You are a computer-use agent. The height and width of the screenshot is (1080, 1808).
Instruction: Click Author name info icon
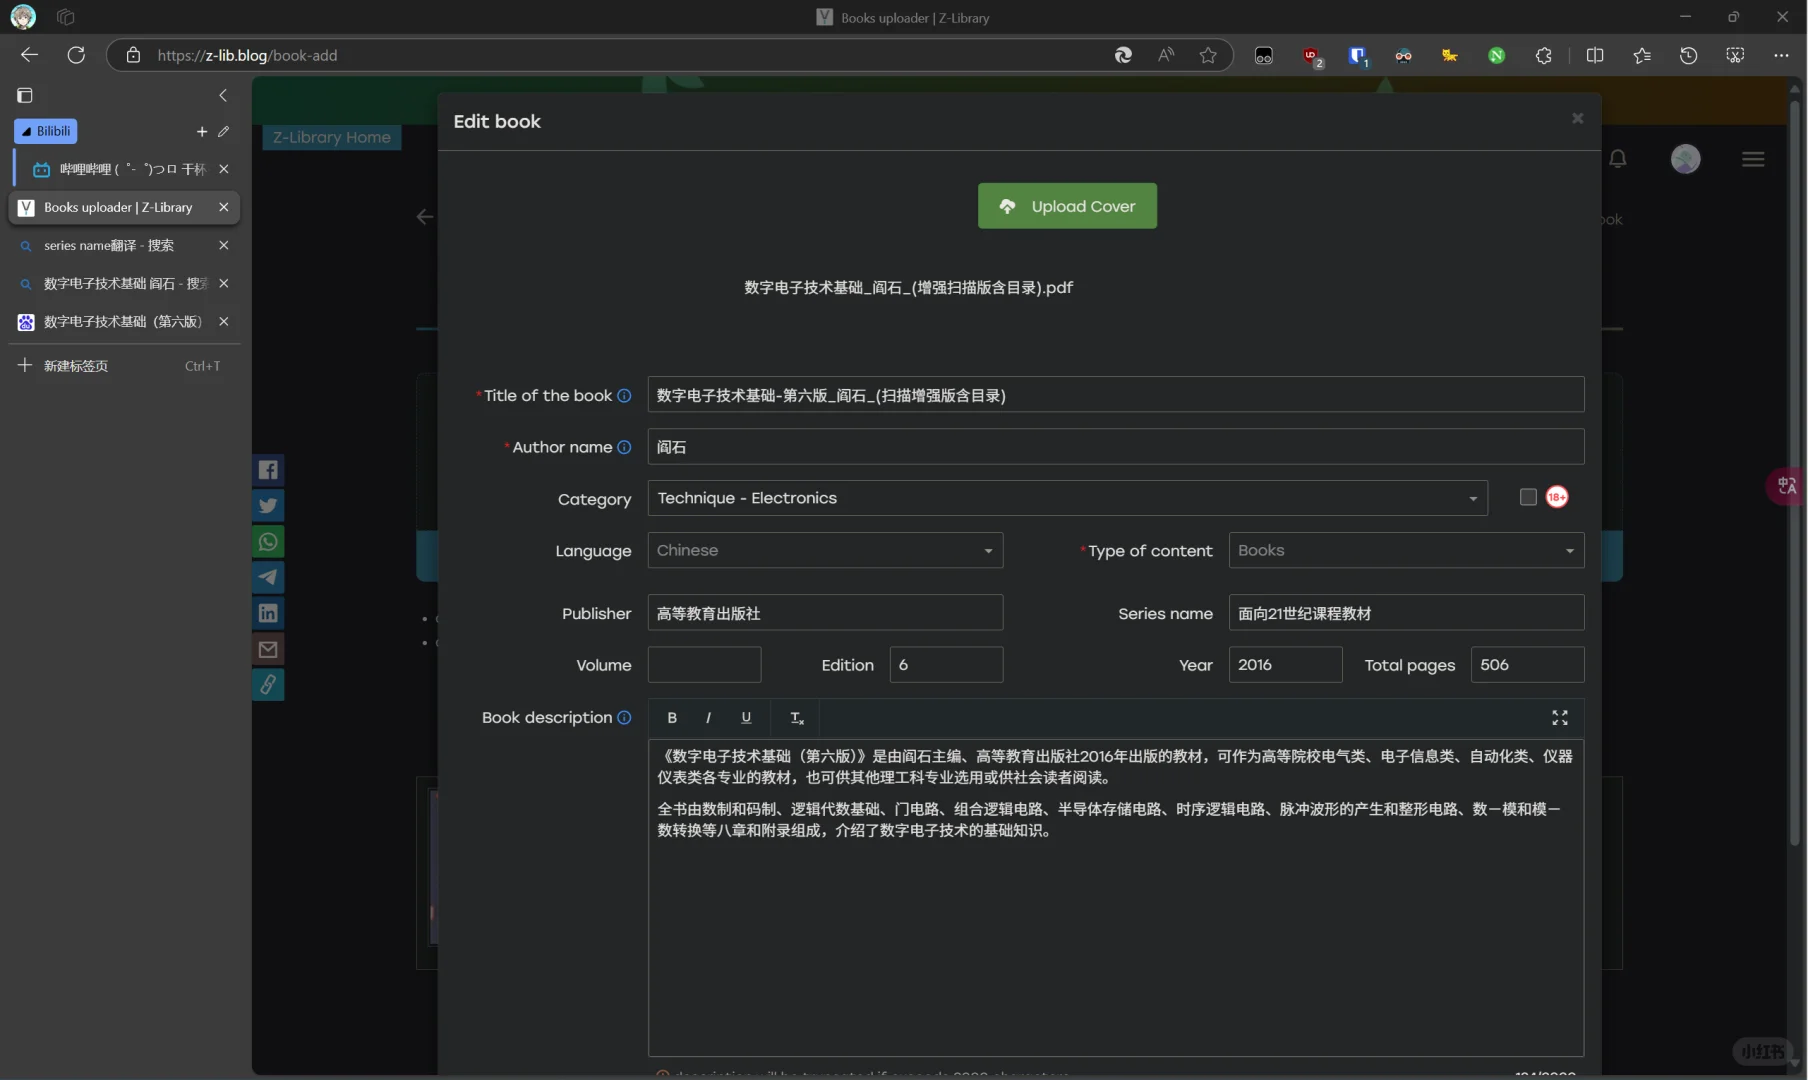[624, 448]
